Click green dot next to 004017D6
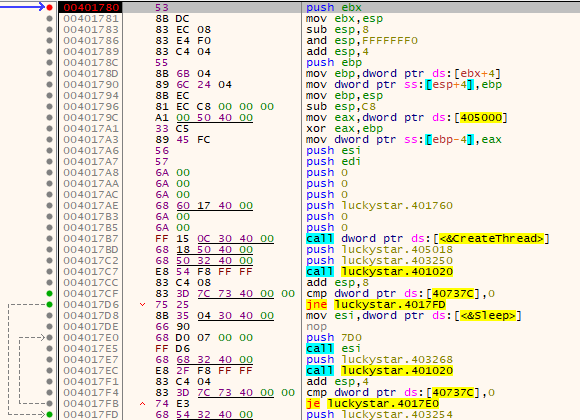580x420 pixels. coord(50,305)
